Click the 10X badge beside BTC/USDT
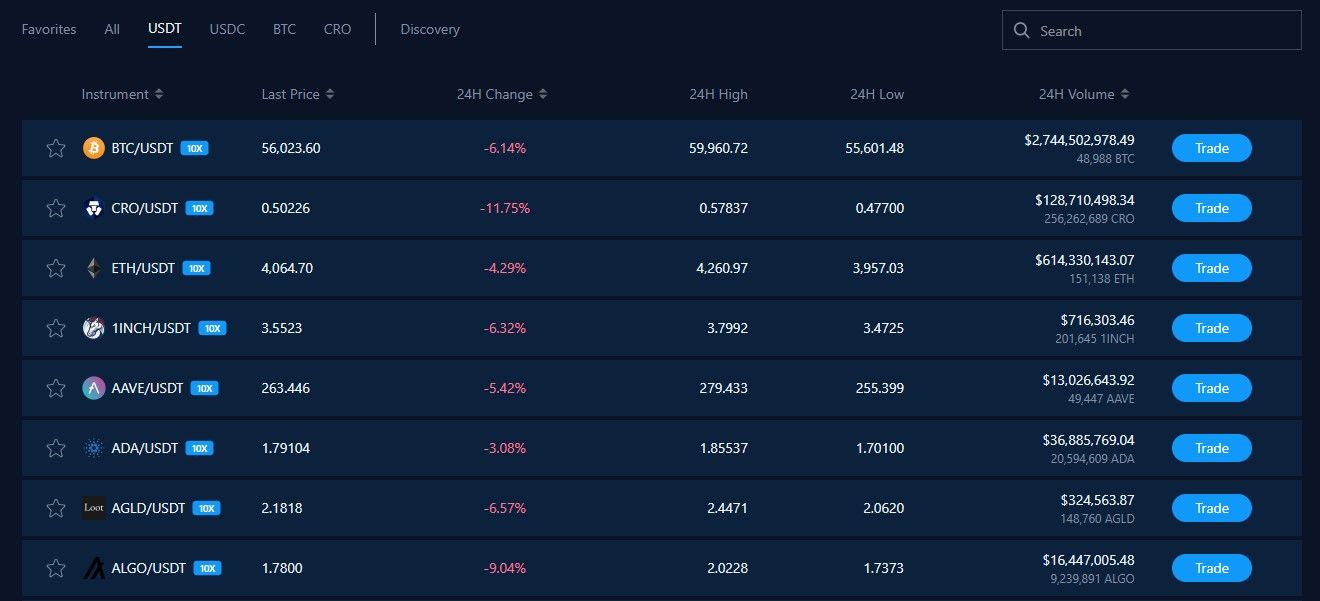The height and width of the screenshot is (601, 1320). pos(194,148)
